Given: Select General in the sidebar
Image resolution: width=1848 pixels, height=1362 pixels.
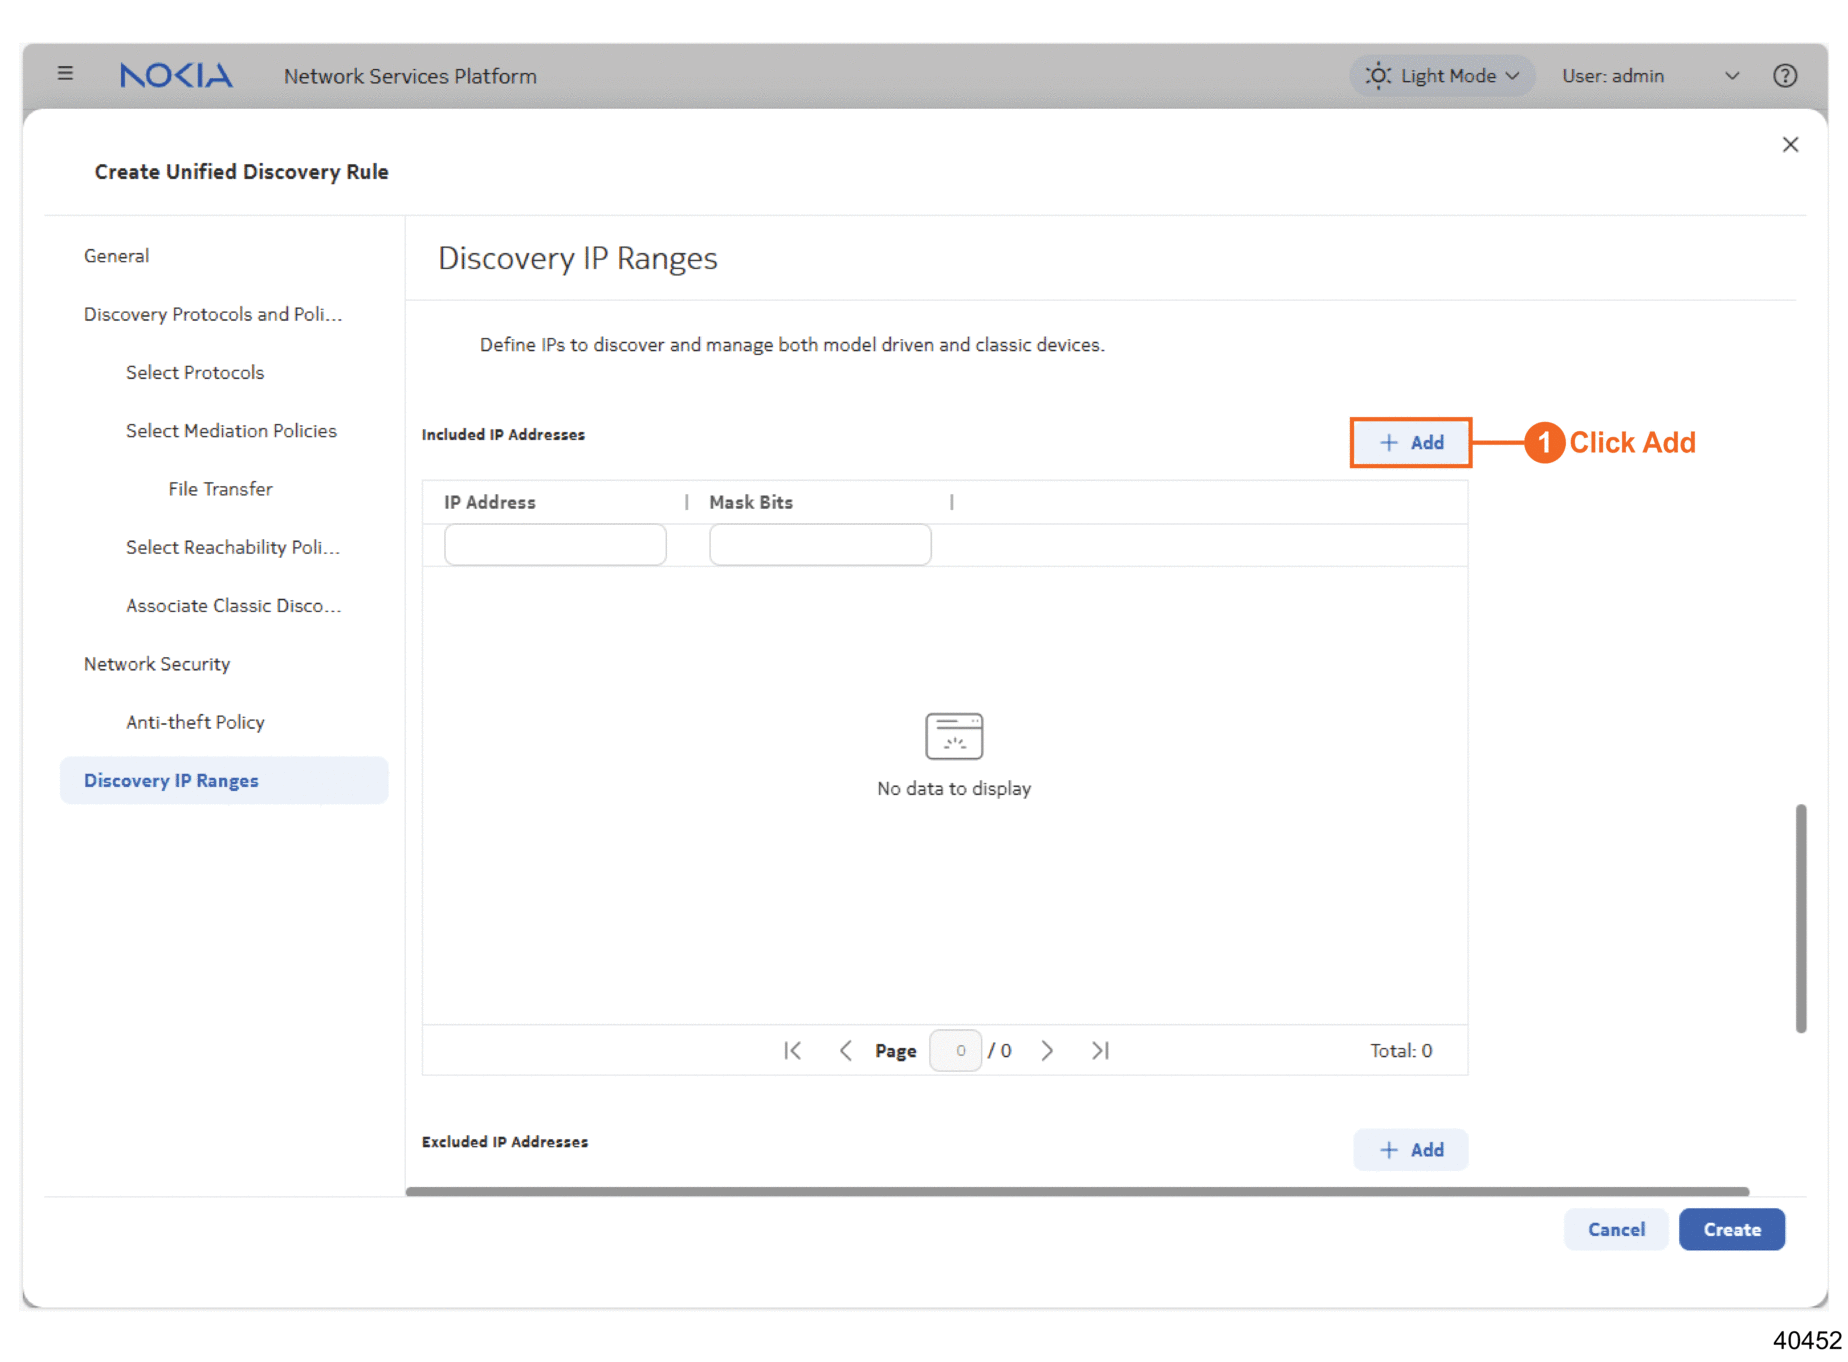Looking at the screenshot, I should [x=116, y=256].
